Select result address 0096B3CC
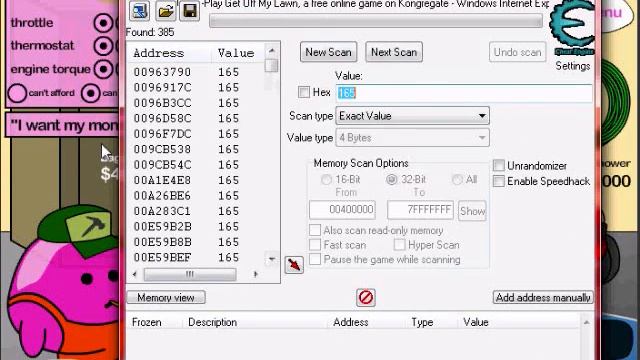Image resolution: width=640 pixels, height=360 pixels. [162, 103]
